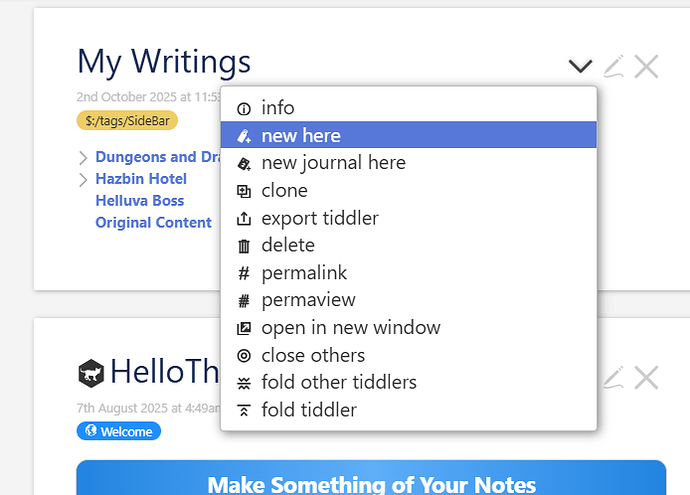Viewport: 690px width, 495px height.
Task: Select 'fold other tiddlers' option
Action: pos(338,383)
